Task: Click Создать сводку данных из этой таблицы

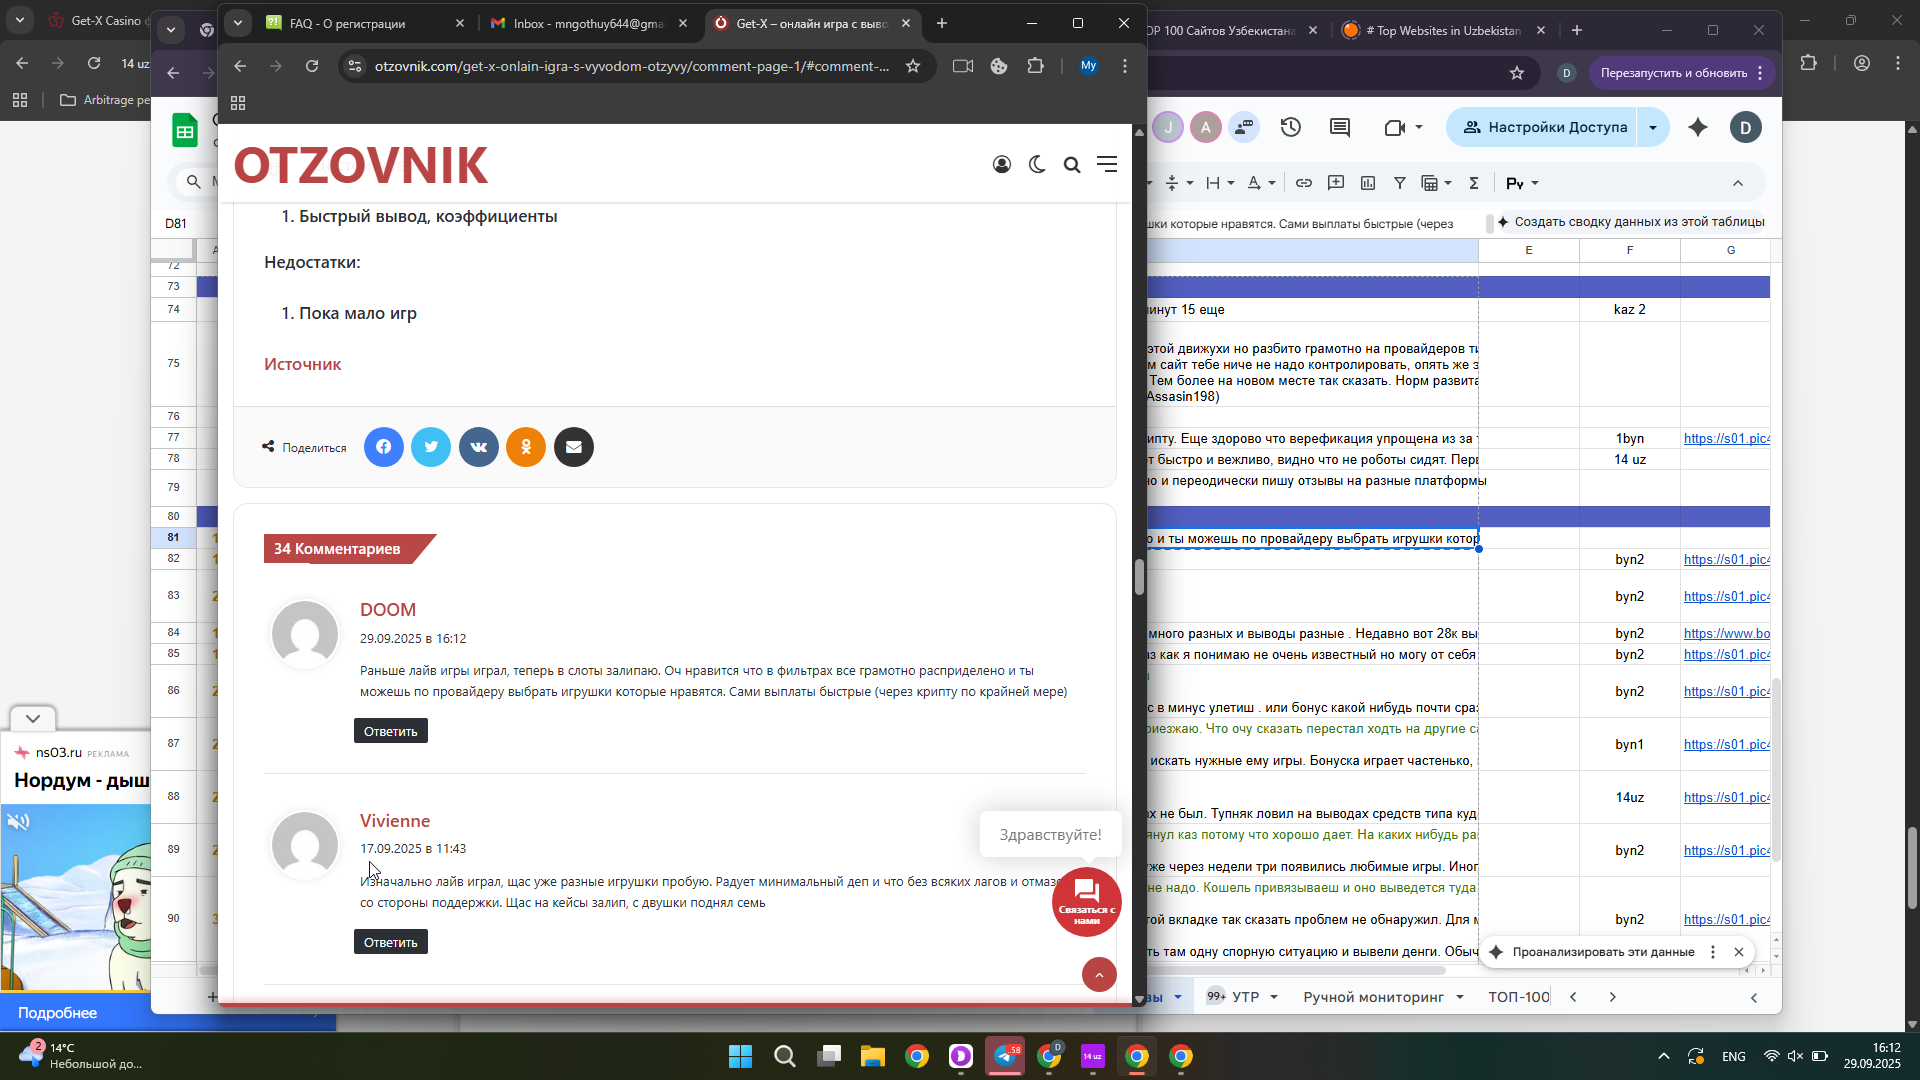Action: click(1630, 222)
